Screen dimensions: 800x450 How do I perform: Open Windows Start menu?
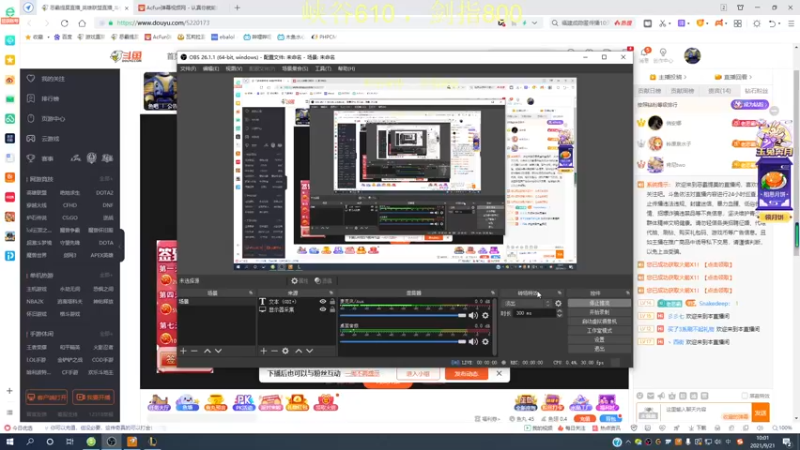point(10,442)
